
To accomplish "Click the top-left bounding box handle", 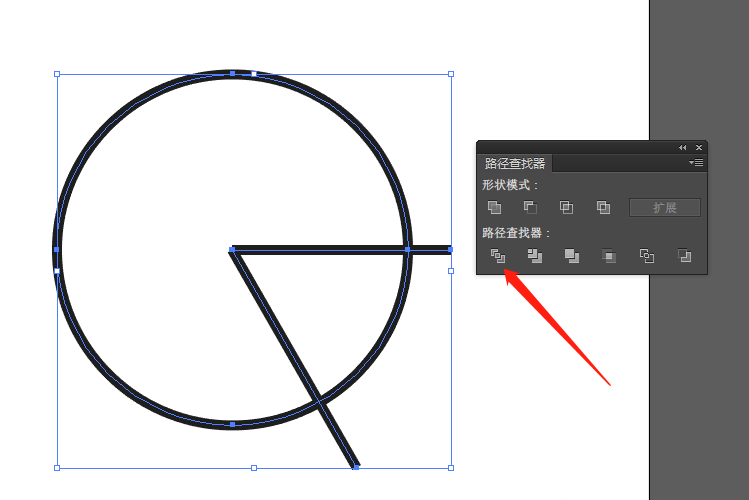I will [57, 74].
